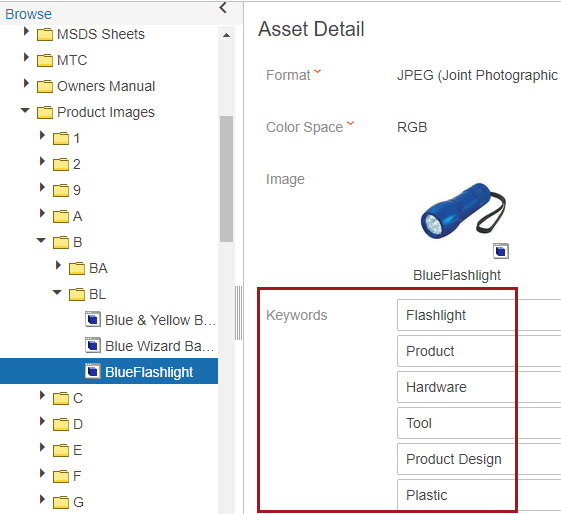Expand the MTC folder node
This screenshot has height=514, width=561.
(x=26, y=57)
